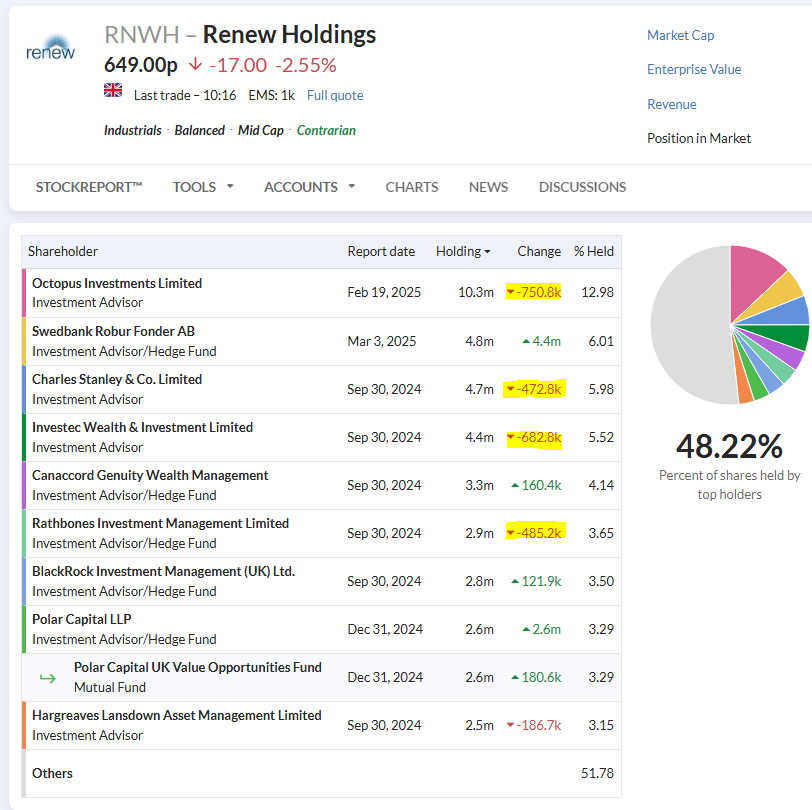Screen dimensions: 812x810
Task: Switch to the CHARTS tab
Action: point(412,187)
